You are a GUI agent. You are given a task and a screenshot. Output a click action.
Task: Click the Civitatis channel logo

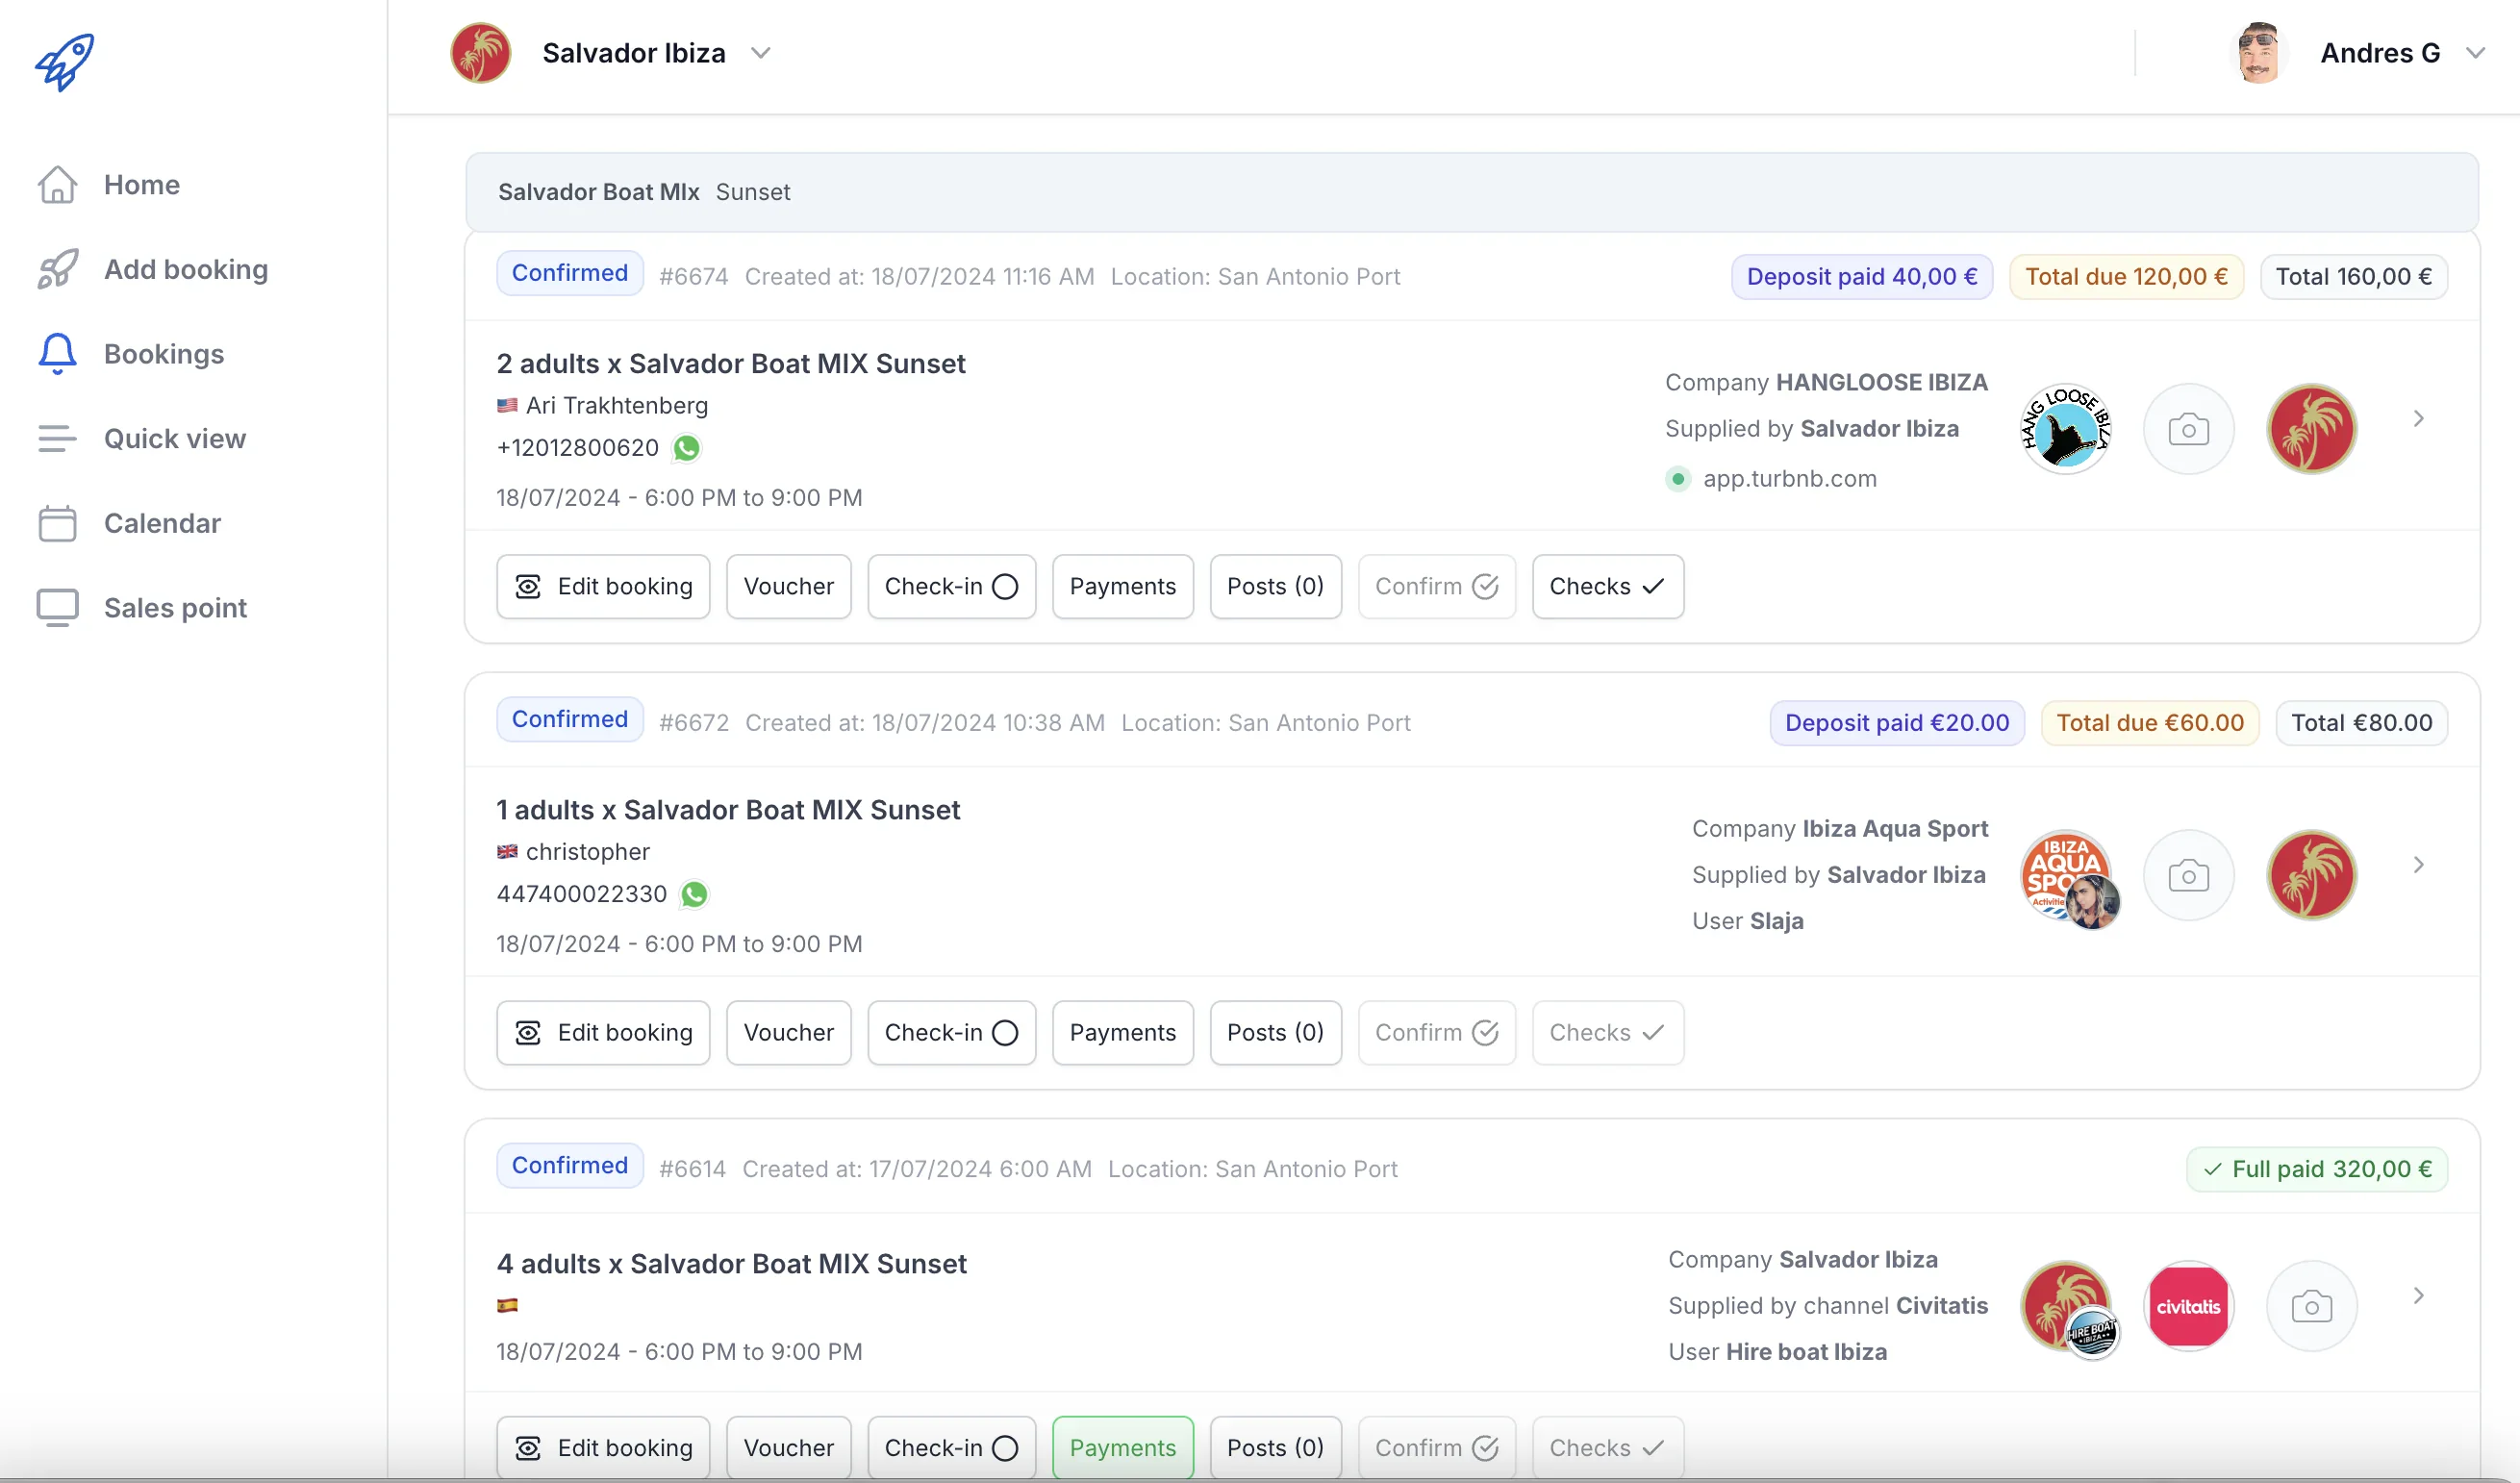click(2189, 1305)
